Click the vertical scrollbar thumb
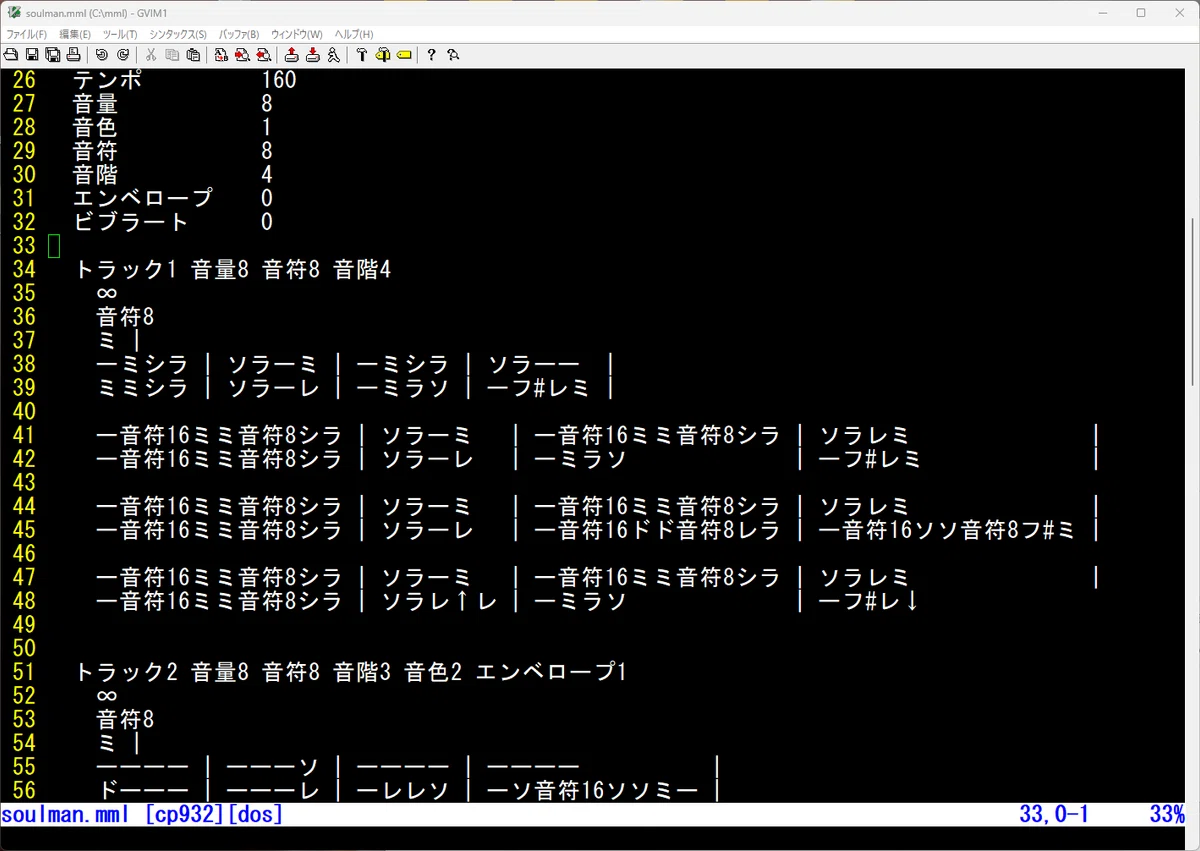1200x851 pixels. pyautogui.click(x=1193, y=301)
